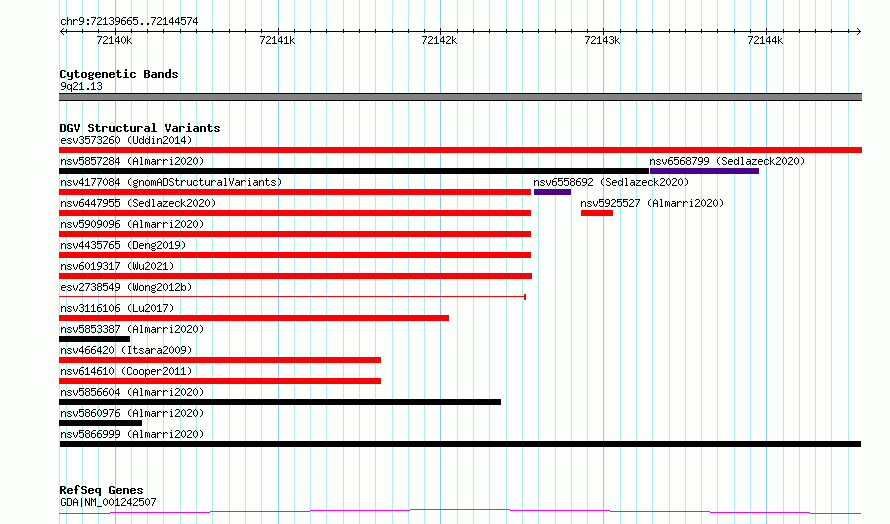Select the short purple bar of nsv6558692
Viewport: 890px width, 524px height.
pyautogui.click(x=552, y=192)
